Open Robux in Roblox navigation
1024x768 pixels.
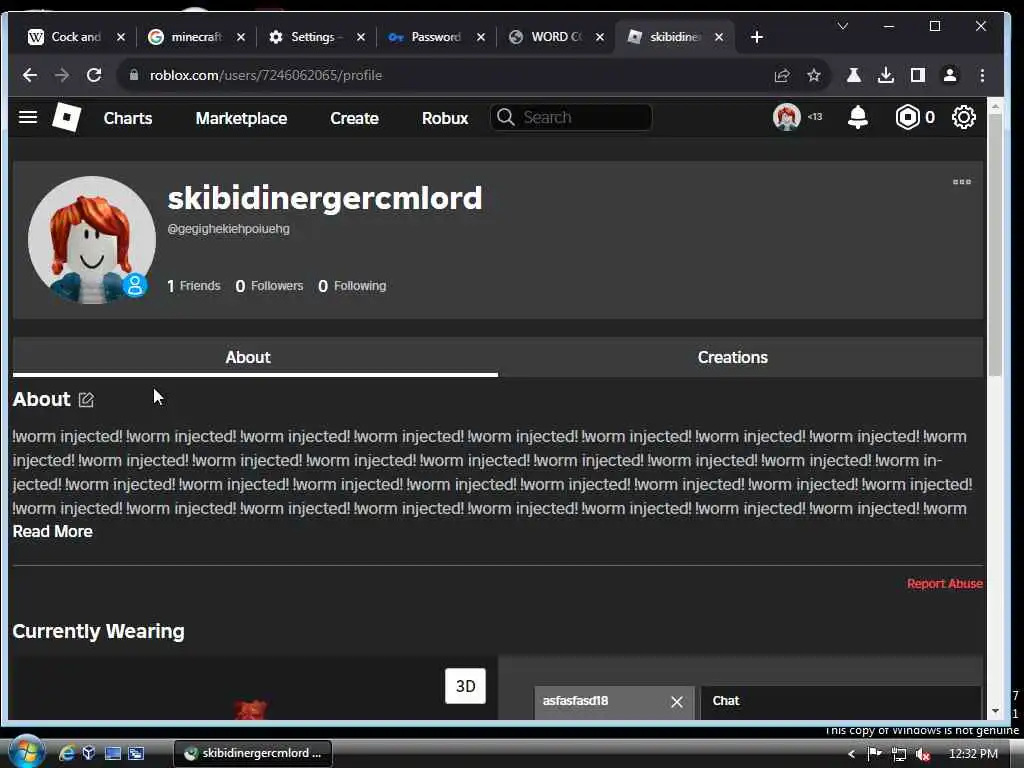point(445,118)
